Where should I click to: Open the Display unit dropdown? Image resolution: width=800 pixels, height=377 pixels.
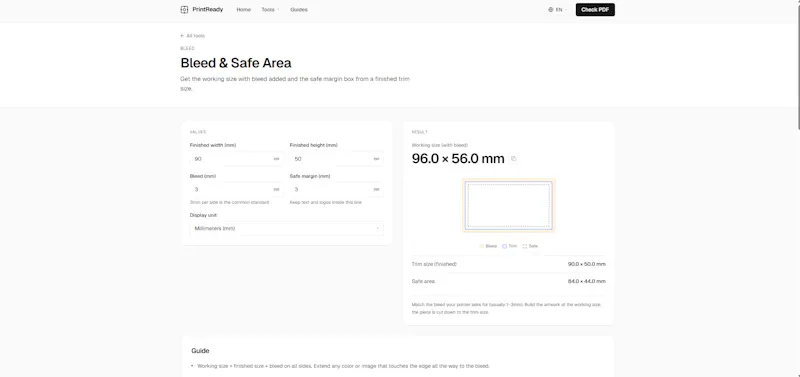tap(286, 229)
